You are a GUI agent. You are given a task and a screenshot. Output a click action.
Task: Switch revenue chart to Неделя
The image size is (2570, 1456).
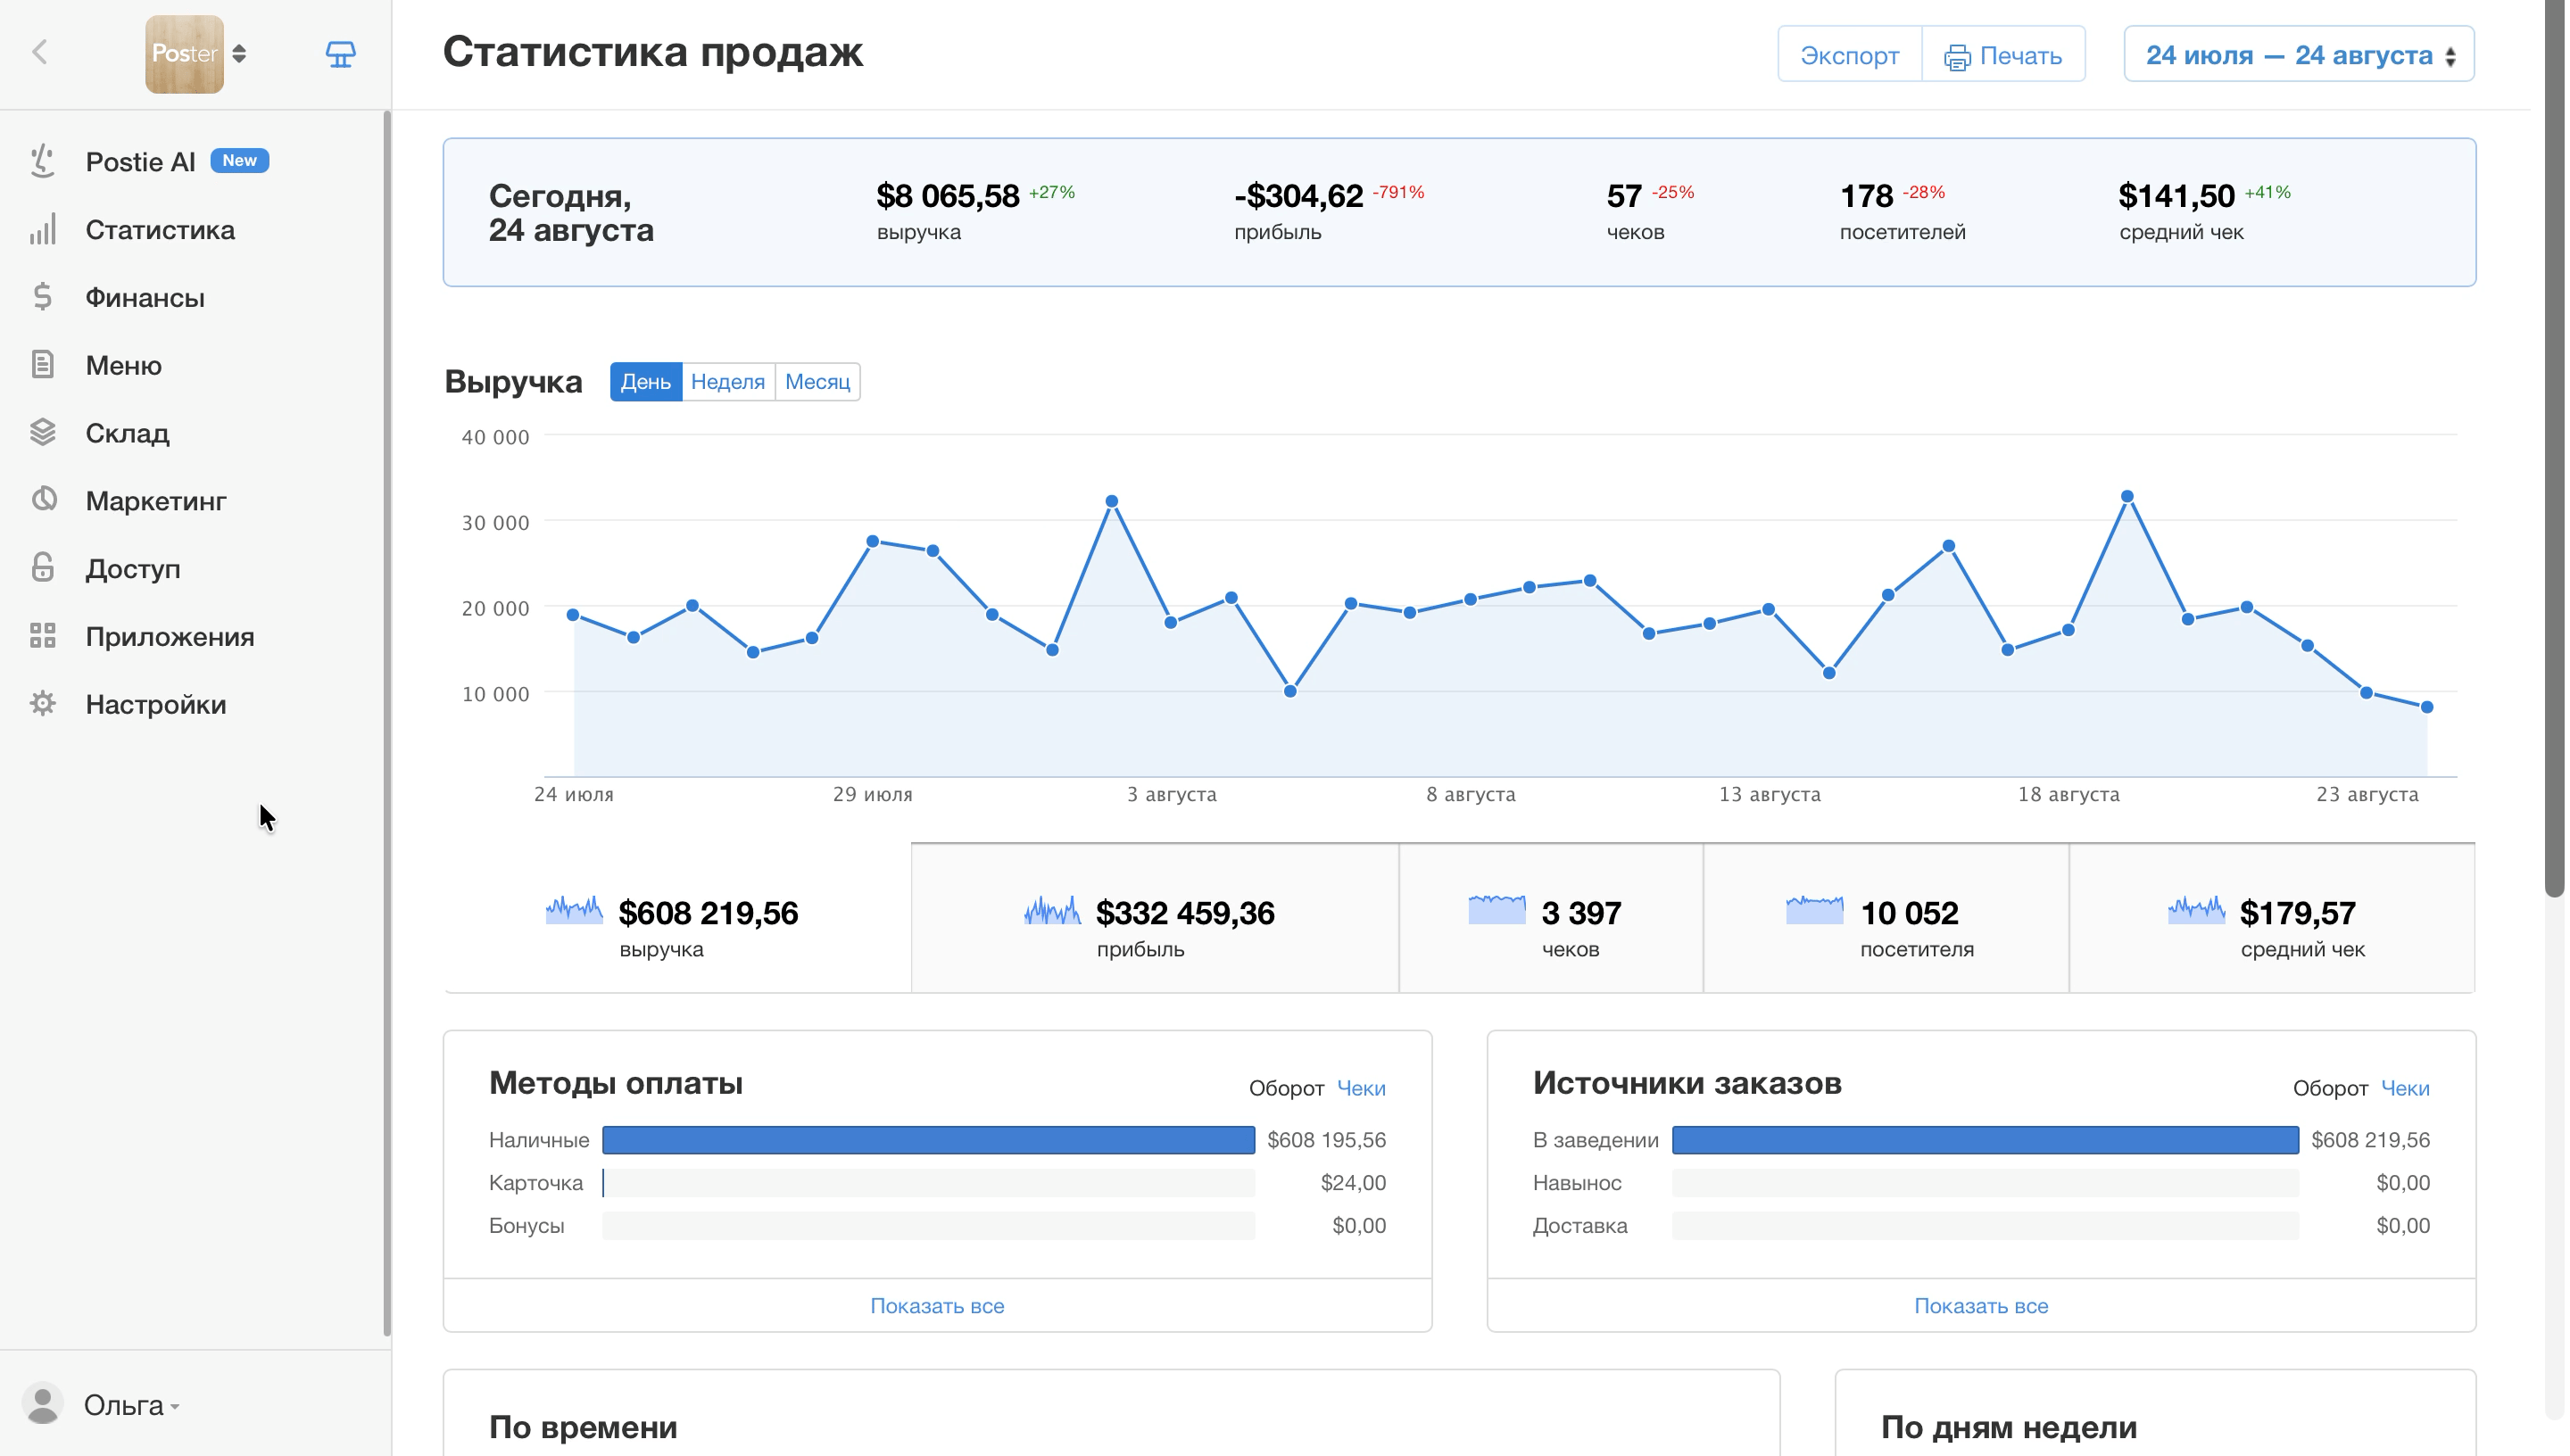tap(727, 381)
